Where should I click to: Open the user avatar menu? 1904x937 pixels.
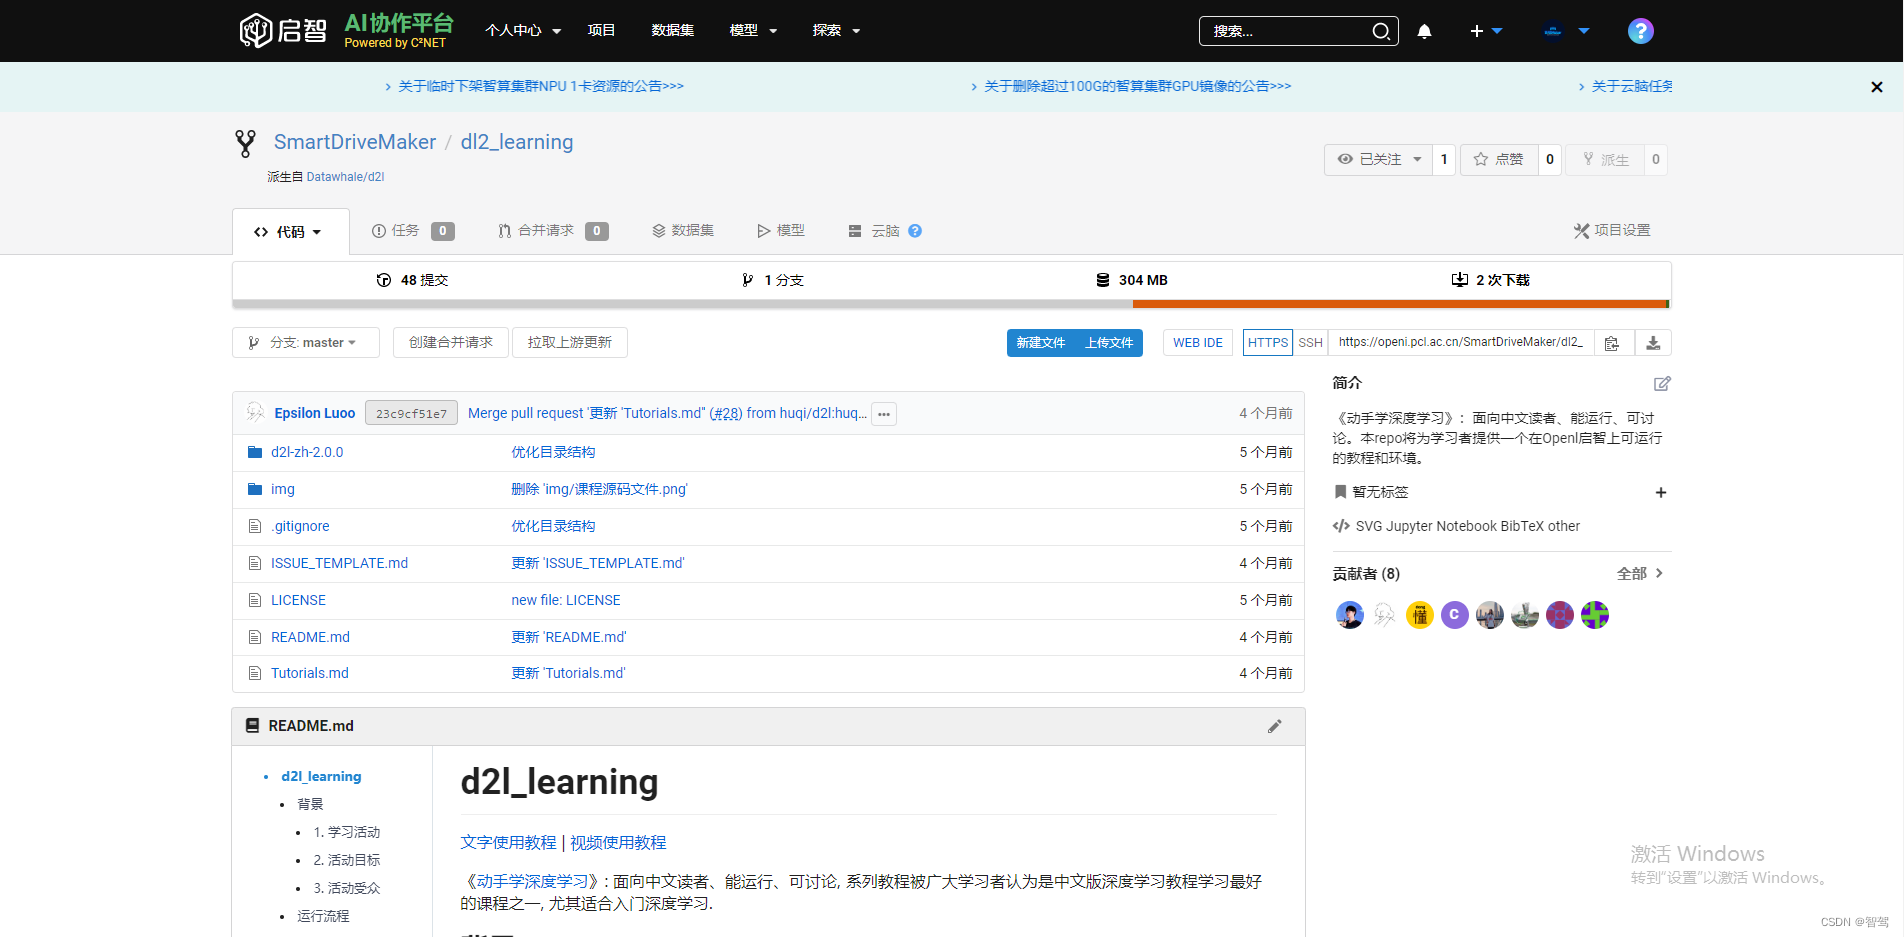(1566, 31)
